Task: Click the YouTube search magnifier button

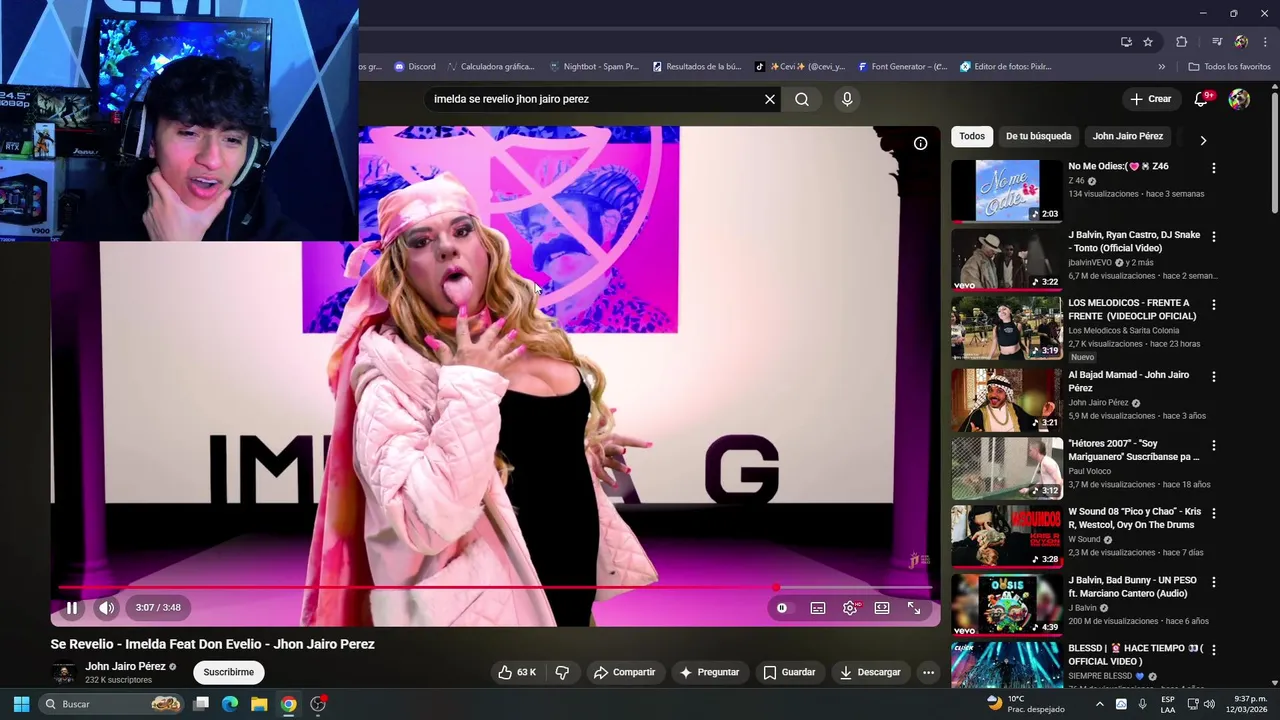Action: (802, 99)
